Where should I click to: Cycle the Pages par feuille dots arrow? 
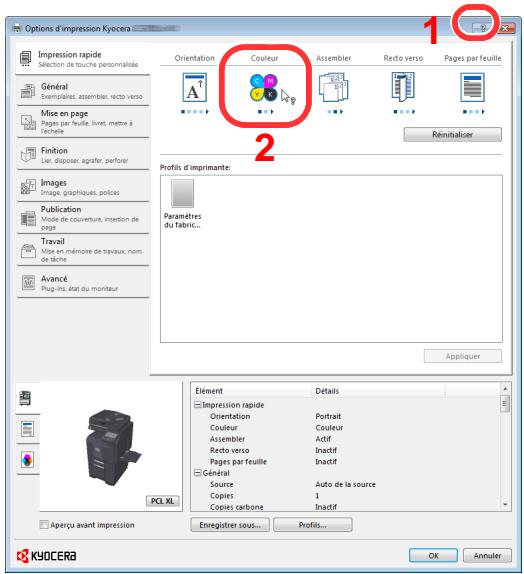(483, 111)
